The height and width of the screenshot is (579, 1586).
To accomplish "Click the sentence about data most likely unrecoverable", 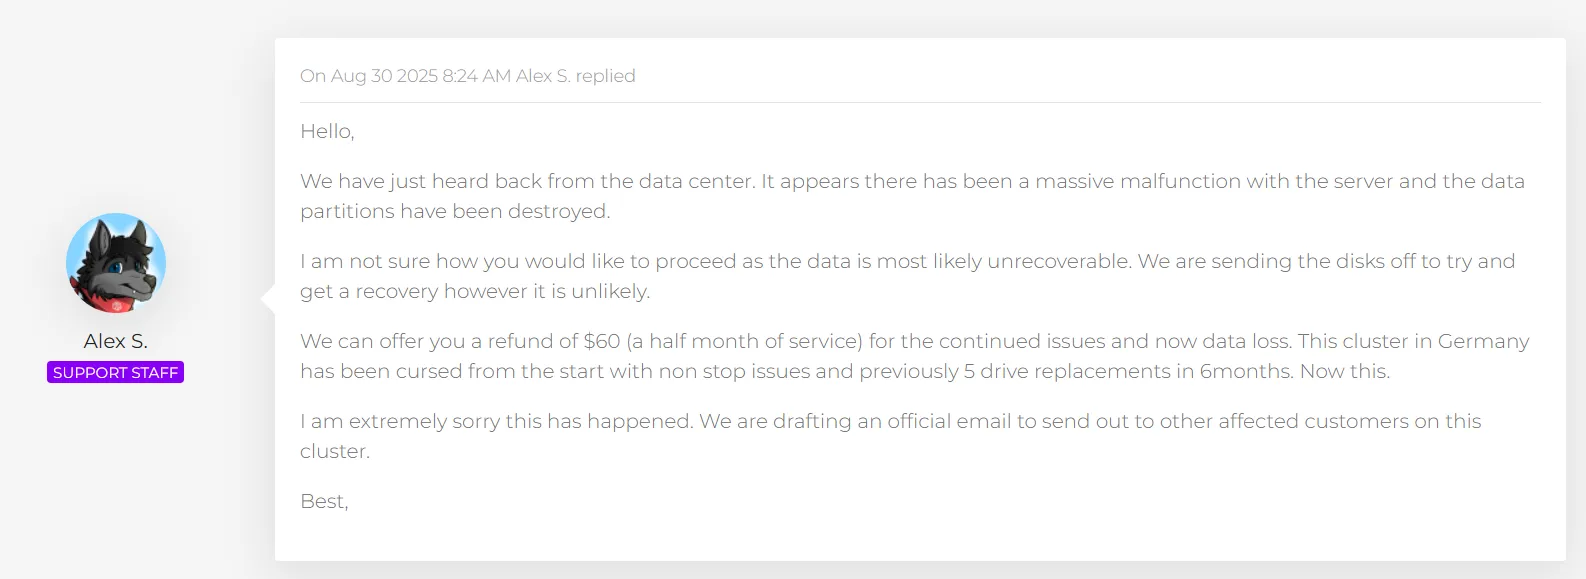I will [x=716, y=261].
